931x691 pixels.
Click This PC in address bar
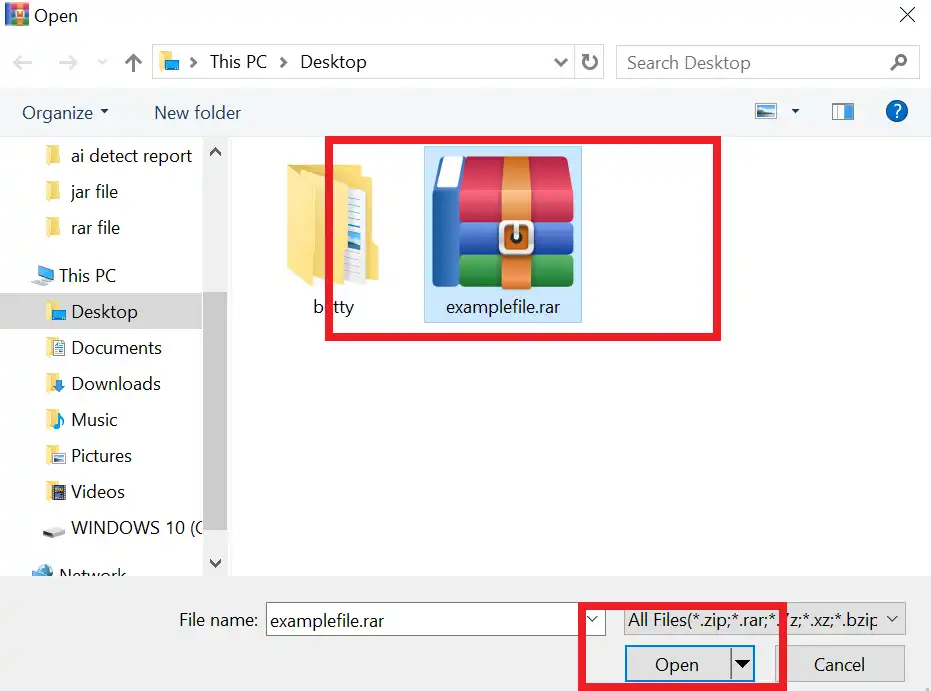point(238,62)
